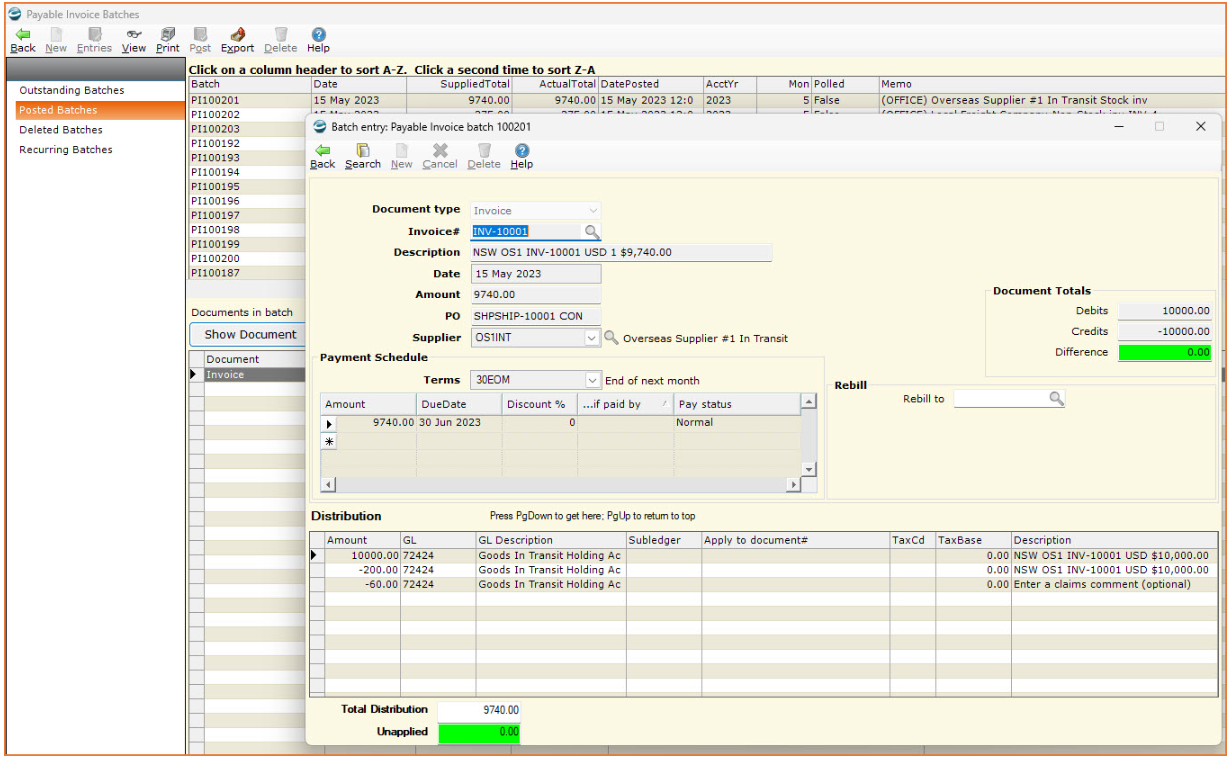The width and height of the screenshot is (1229, 760).
Task: Click the 10000.00 distribution amount cell
Action: click(x=362, y=555)
